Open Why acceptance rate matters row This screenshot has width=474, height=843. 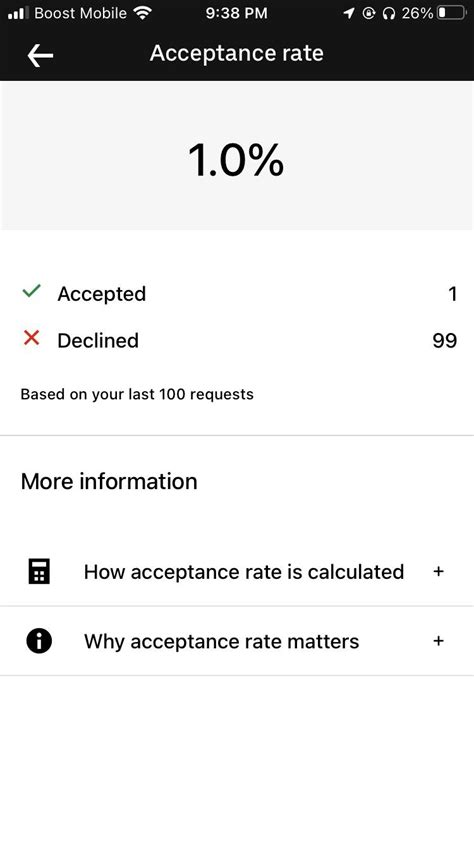pyautogui.click(x=237, y=641)
